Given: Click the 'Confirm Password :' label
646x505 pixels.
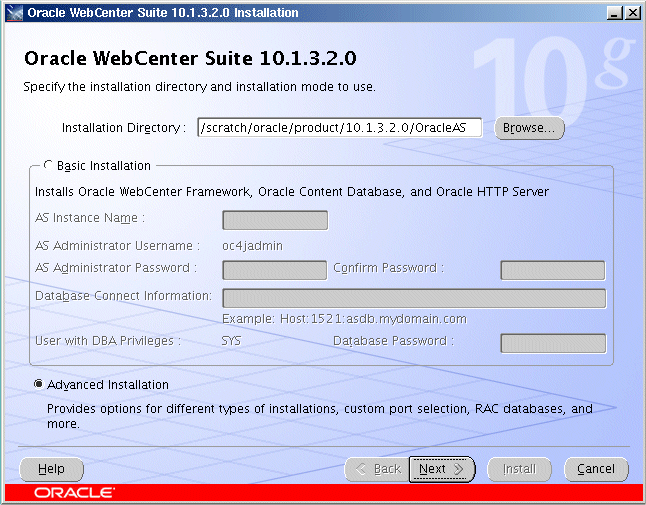Looking at the screenshot, I should point(389,268).
